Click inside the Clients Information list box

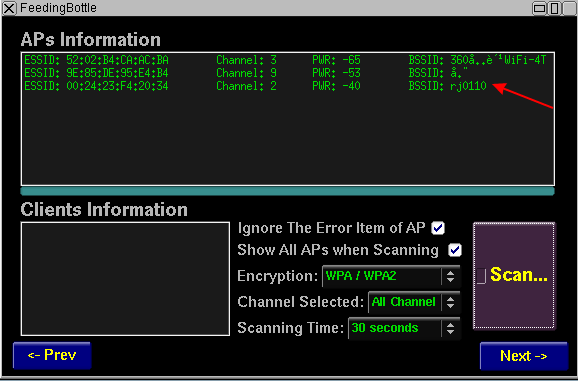click(125, 279)
